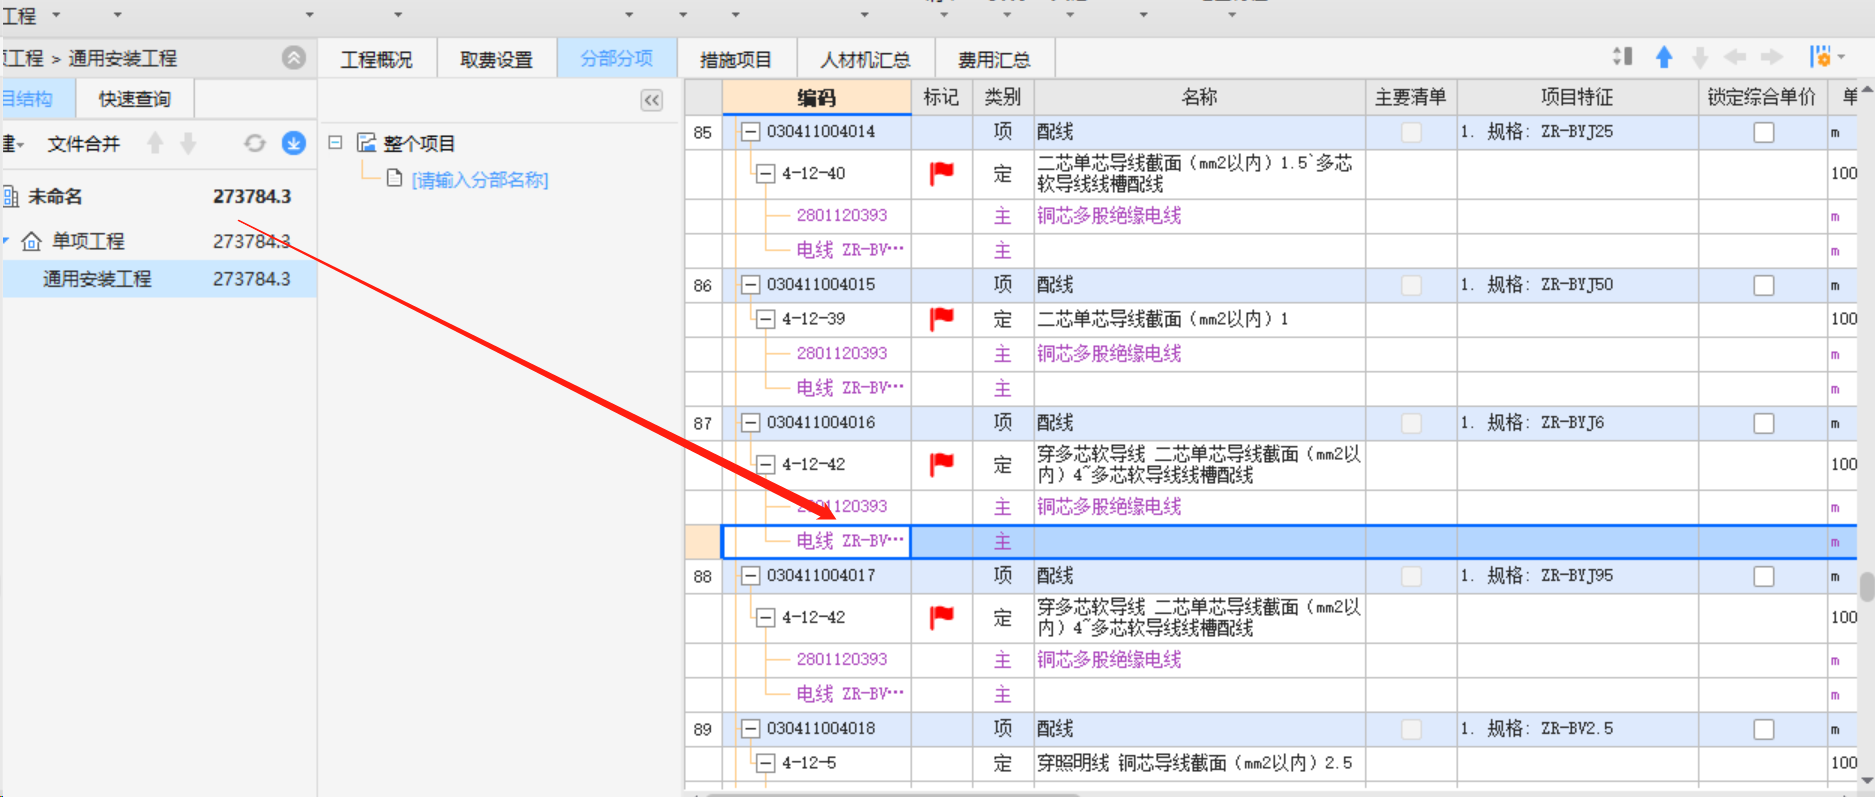Click the grey move-down arrow in the table toolbar

(x=1699, y=58)
